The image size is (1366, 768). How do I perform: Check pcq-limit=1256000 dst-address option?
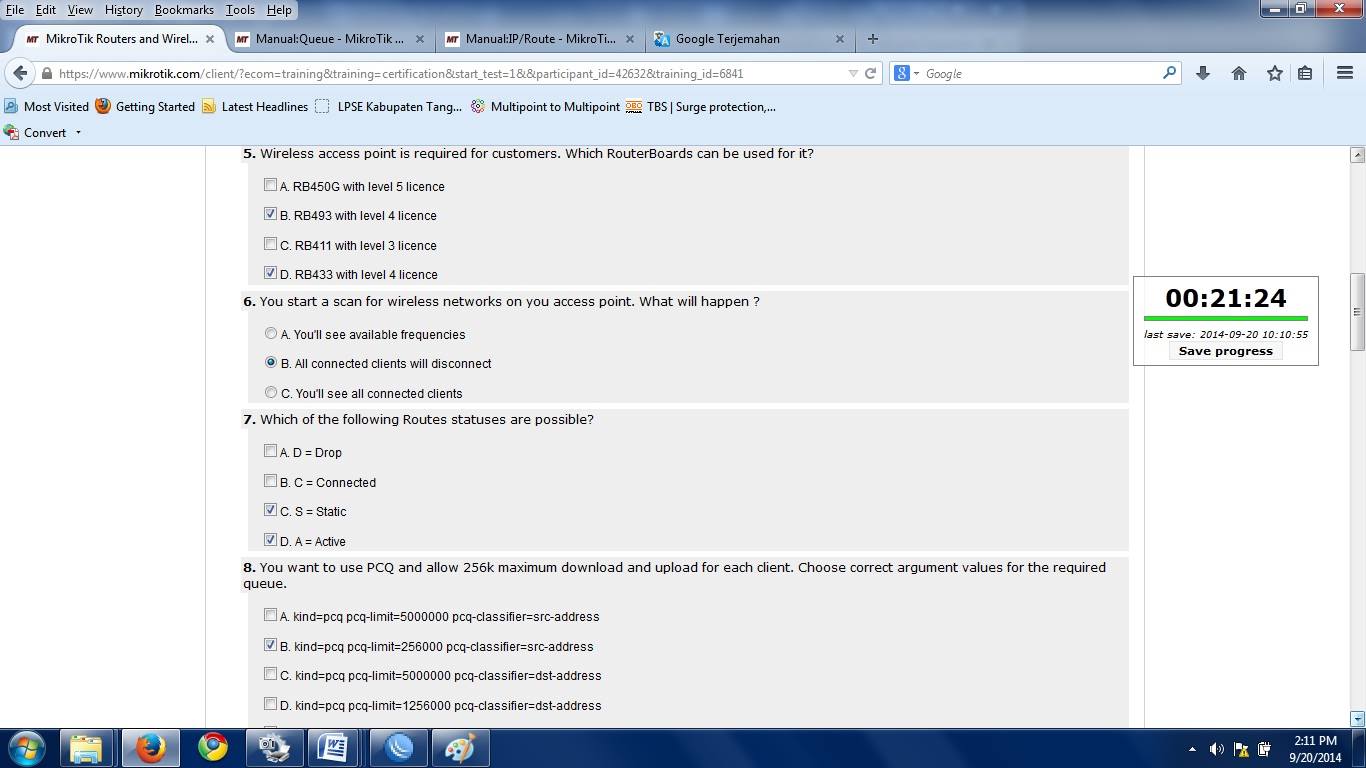point(271,704)
